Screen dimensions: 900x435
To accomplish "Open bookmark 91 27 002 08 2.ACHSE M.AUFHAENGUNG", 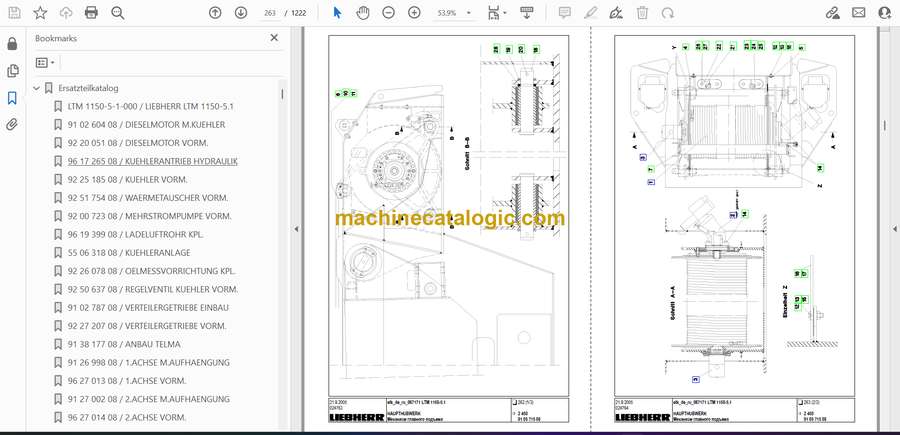I will pos(149,399).
